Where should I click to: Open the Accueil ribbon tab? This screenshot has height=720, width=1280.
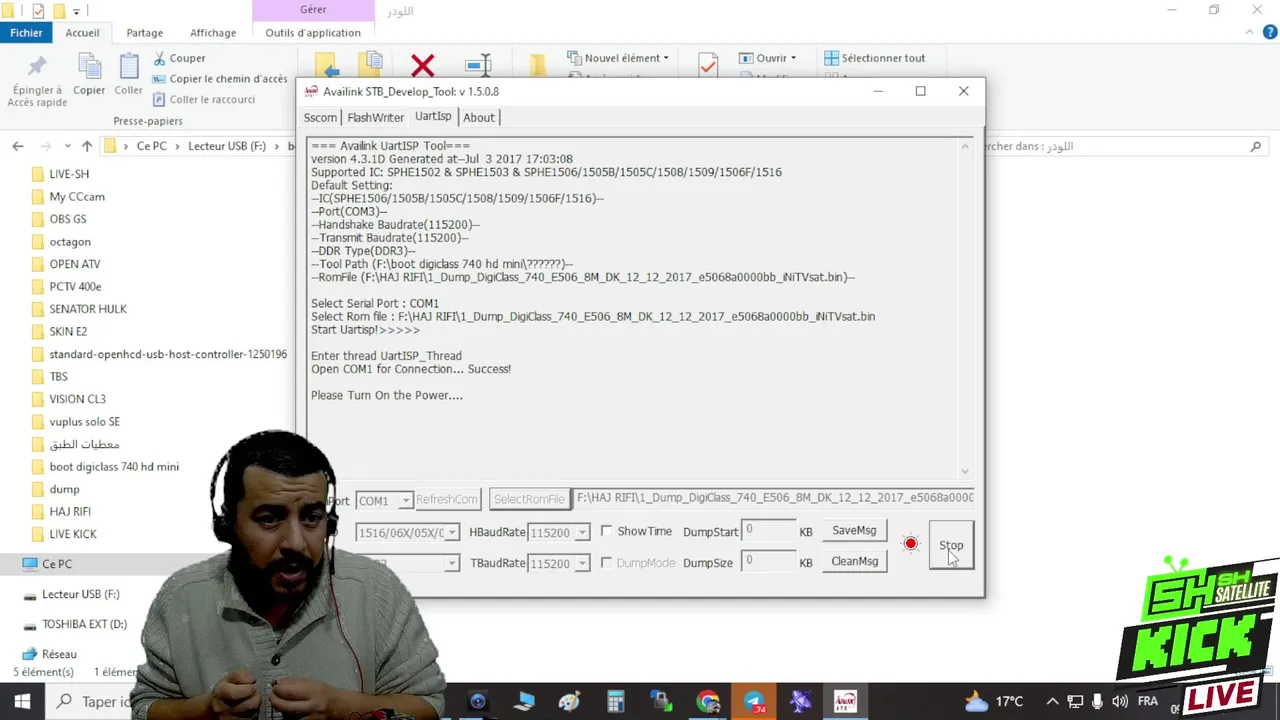click(82, 32)
